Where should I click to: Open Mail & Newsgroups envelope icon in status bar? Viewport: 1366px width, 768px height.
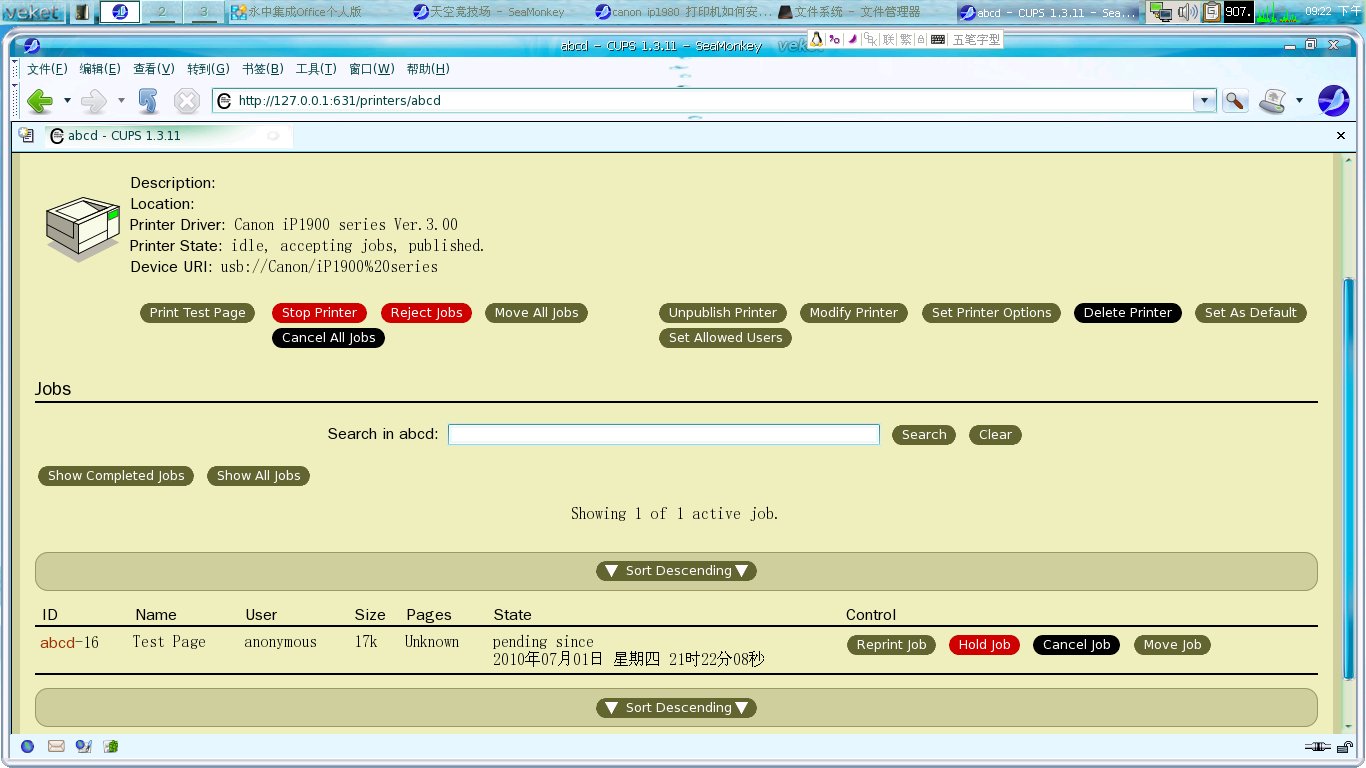click(x=56, y=746)
